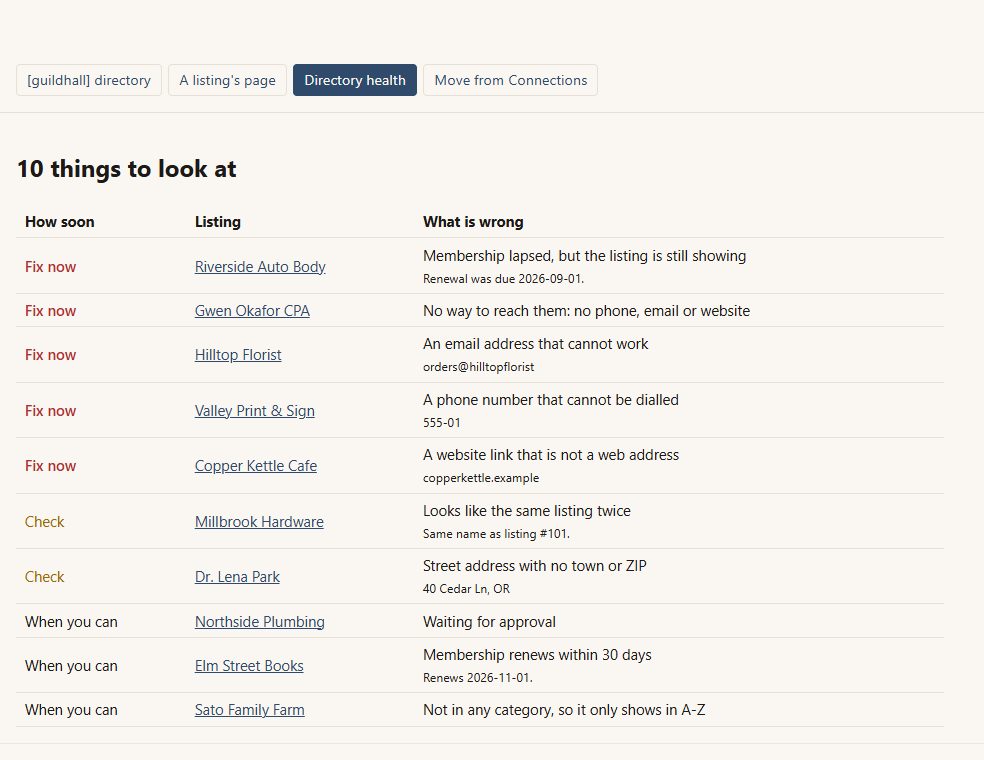
Task: Switch to A listing's page tab
Action: (227, 80)
